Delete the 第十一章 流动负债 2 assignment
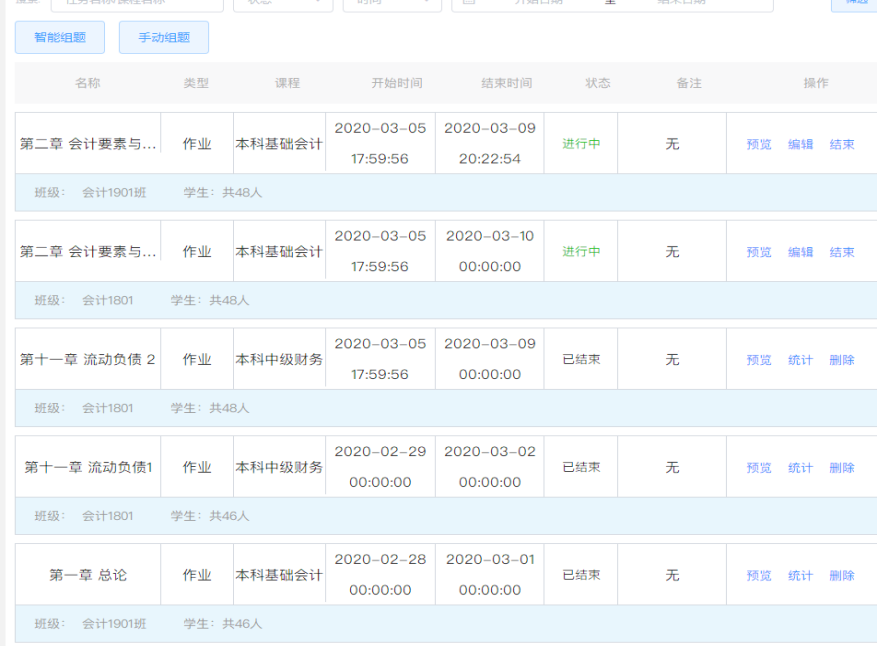The width and height of the screenshot is (877, 647). [842, 360]
